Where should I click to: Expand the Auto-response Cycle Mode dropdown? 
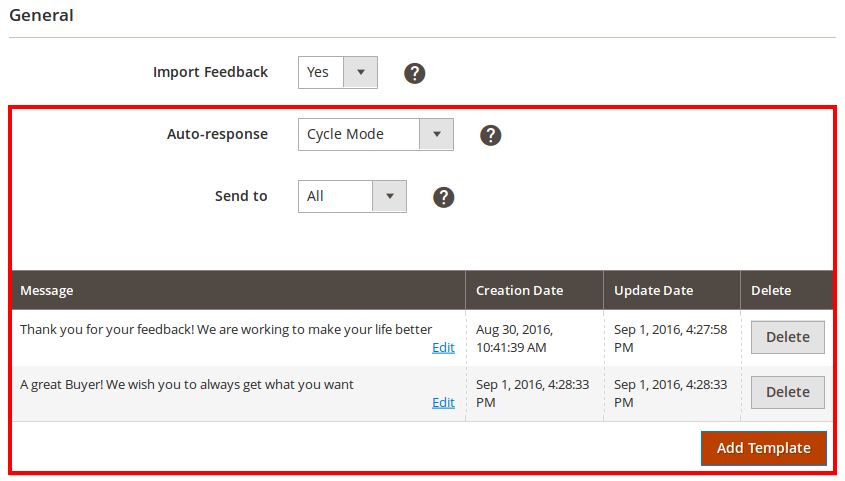pos(376,135)
